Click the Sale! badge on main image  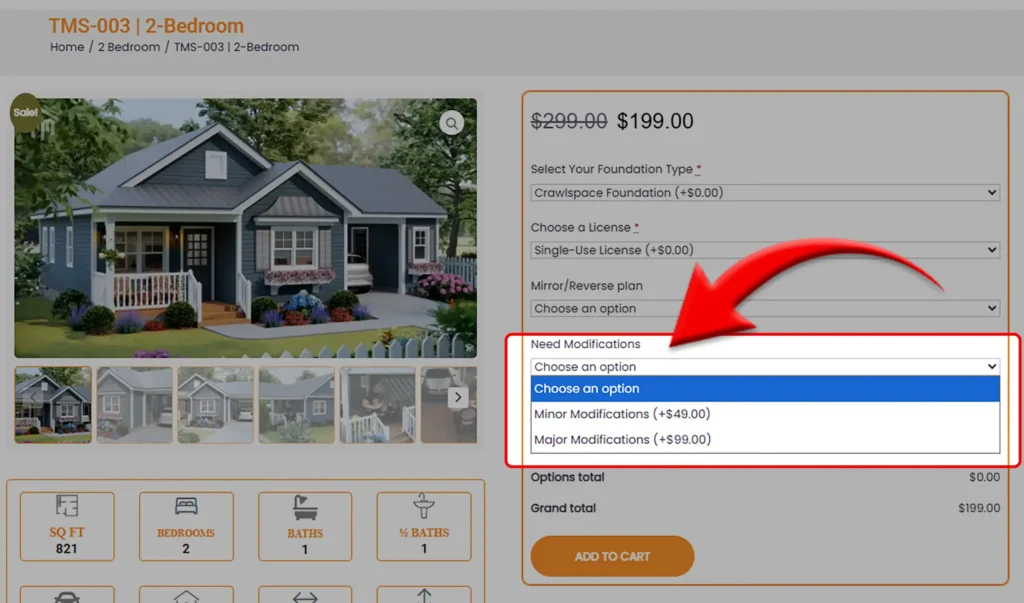pyautogui.click(x=25, y=112)
